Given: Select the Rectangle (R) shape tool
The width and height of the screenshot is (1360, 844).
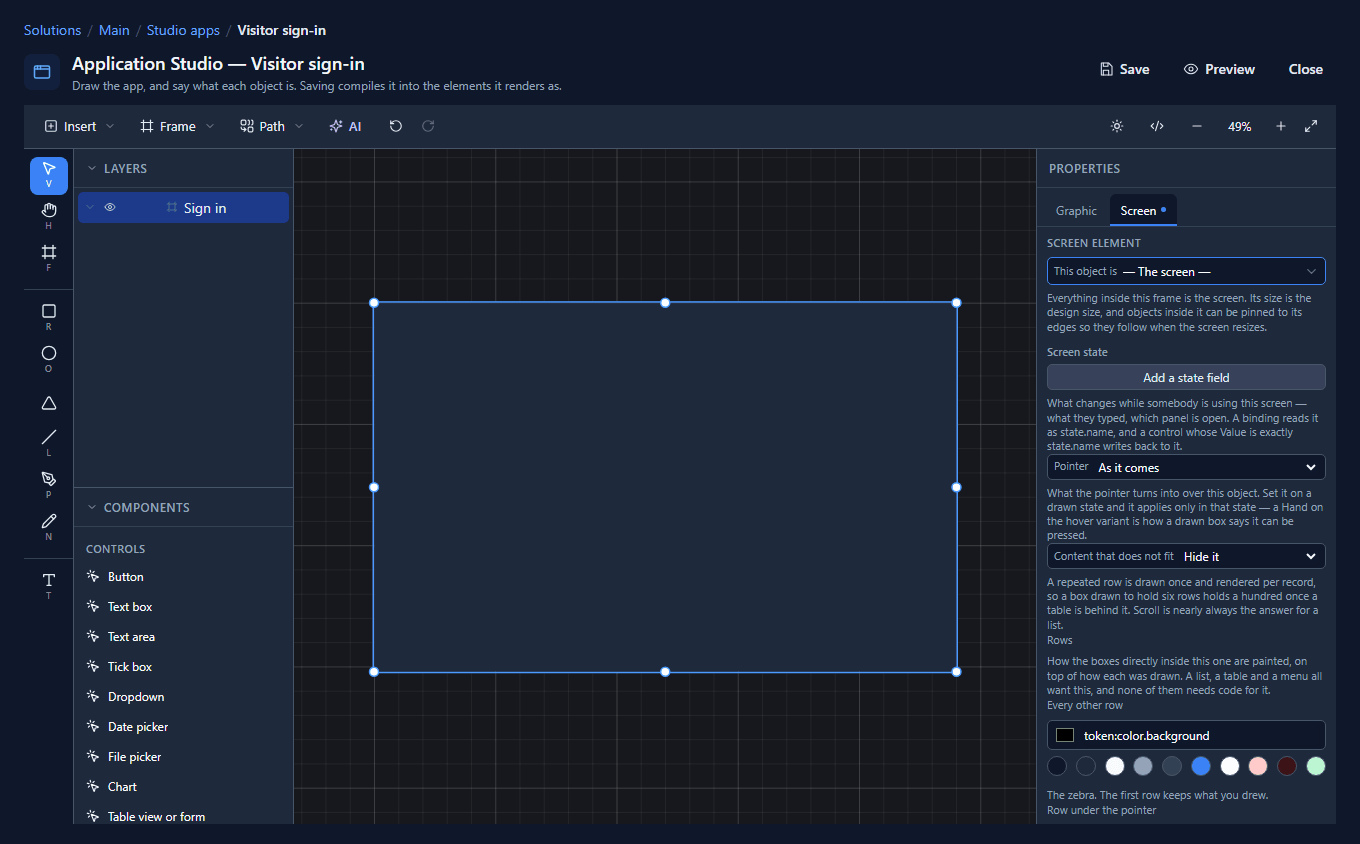Looking at the screenshot, I should tap(49, 317).
